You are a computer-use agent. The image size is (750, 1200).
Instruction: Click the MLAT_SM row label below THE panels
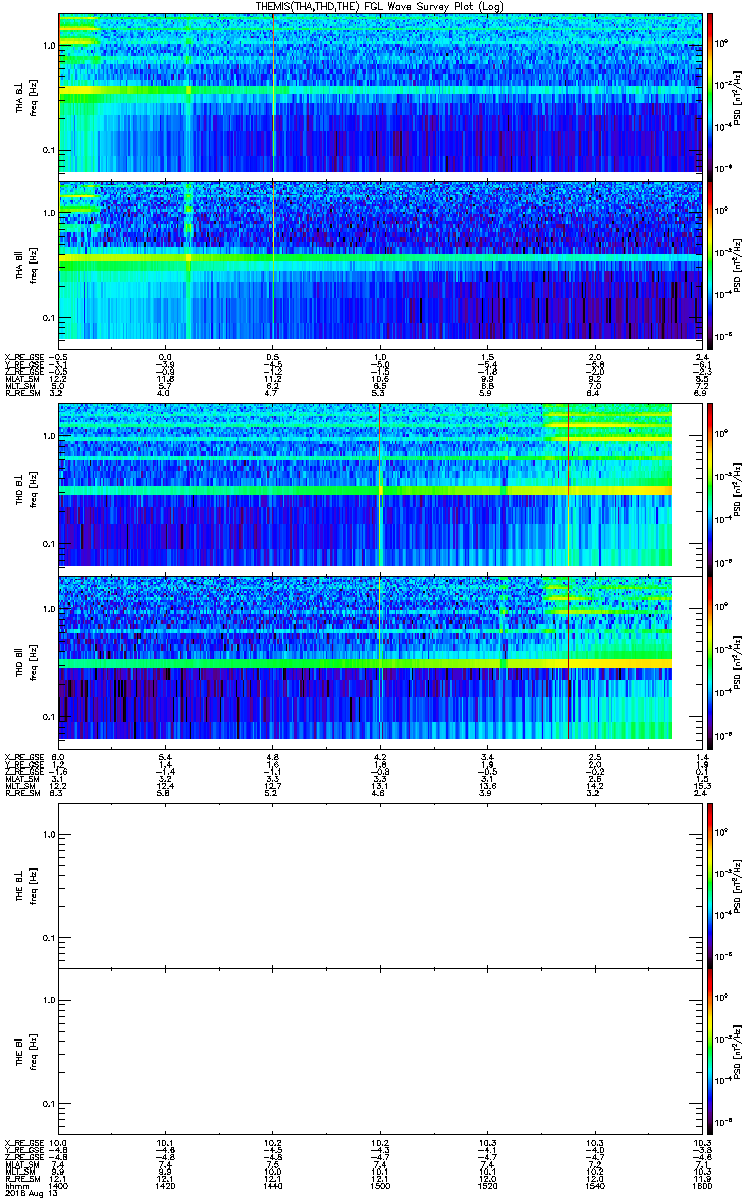pos(20,1165)
